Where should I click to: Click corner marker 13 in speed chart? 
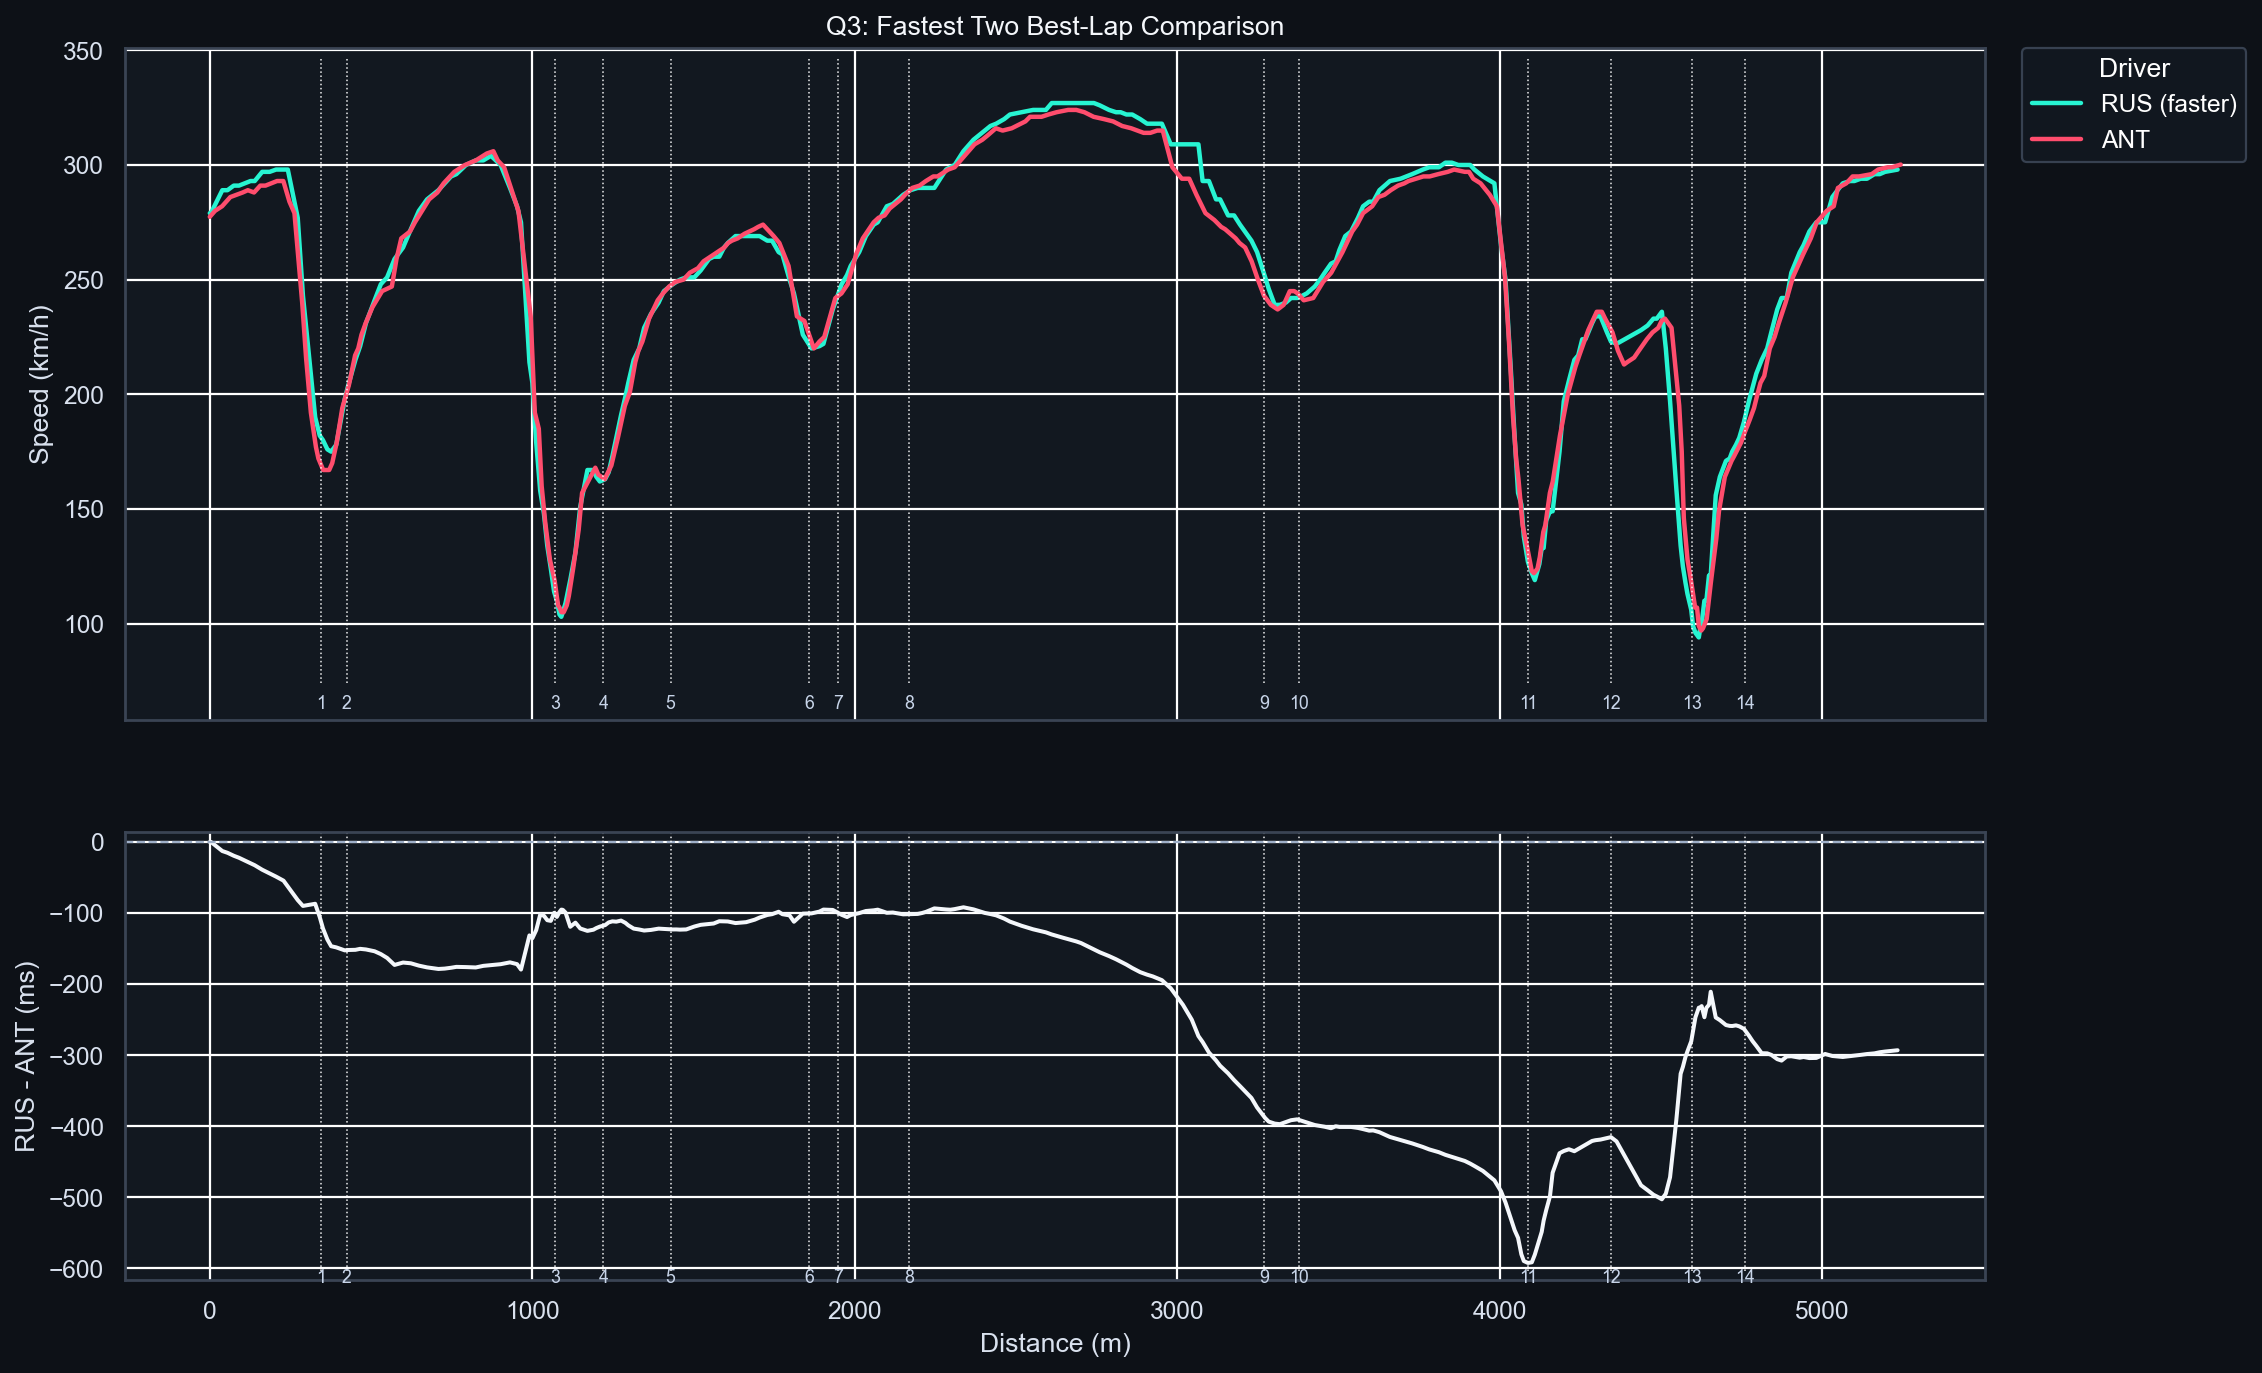1692,703
